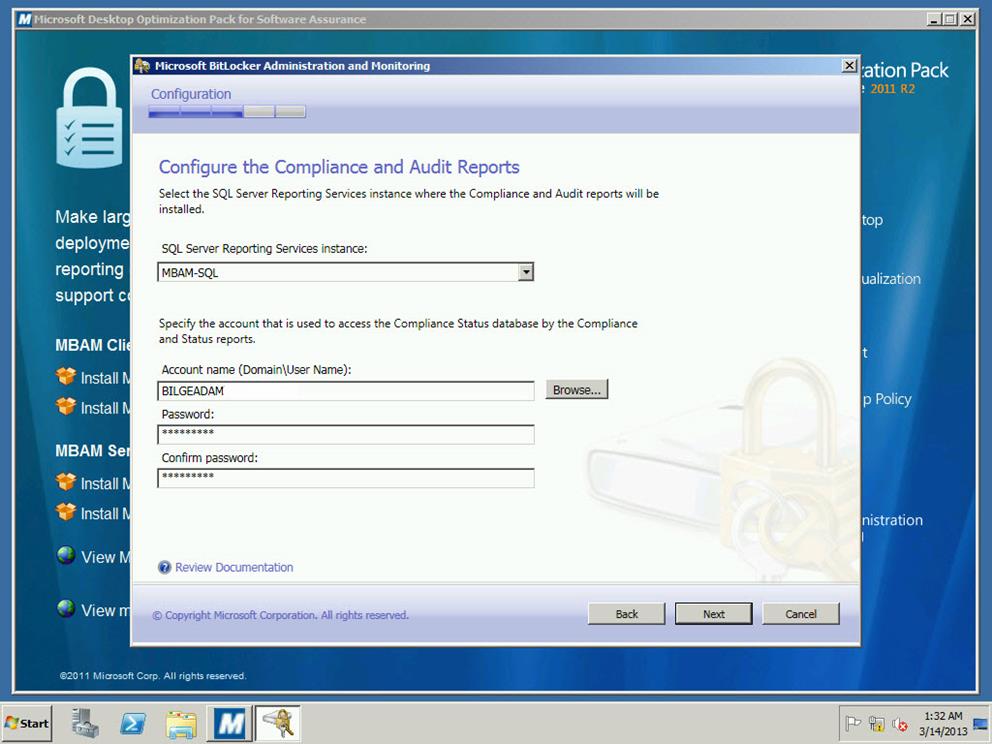992x744 pixels.
Task: Click the 'Copyright Microsoft Corporation' footer text
Action: coord(281,615)
